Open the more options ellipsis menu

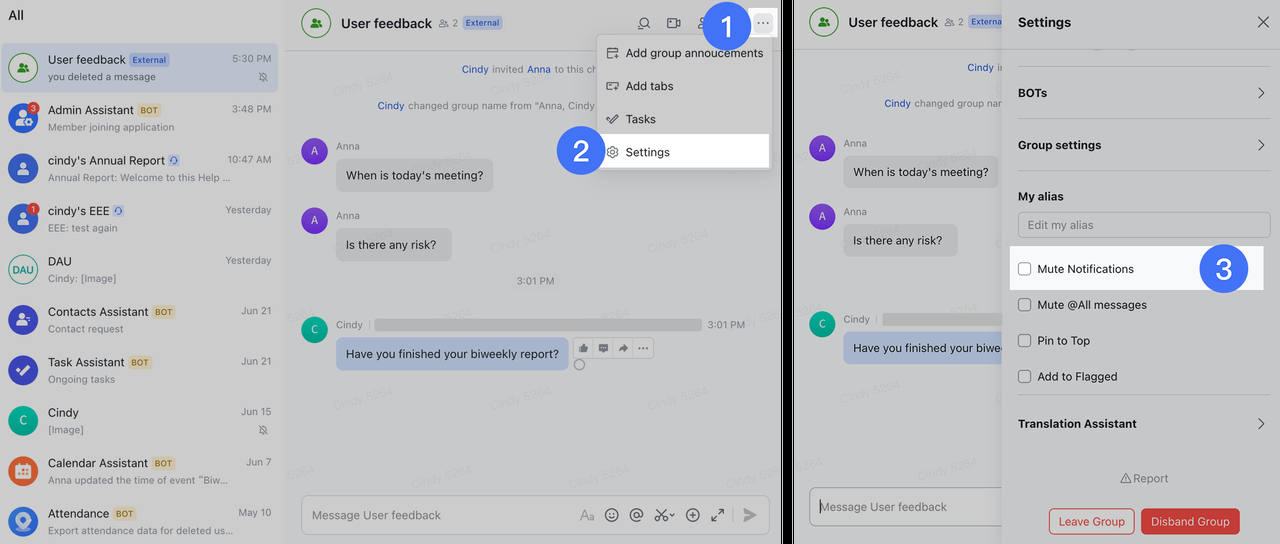point(763,23)
